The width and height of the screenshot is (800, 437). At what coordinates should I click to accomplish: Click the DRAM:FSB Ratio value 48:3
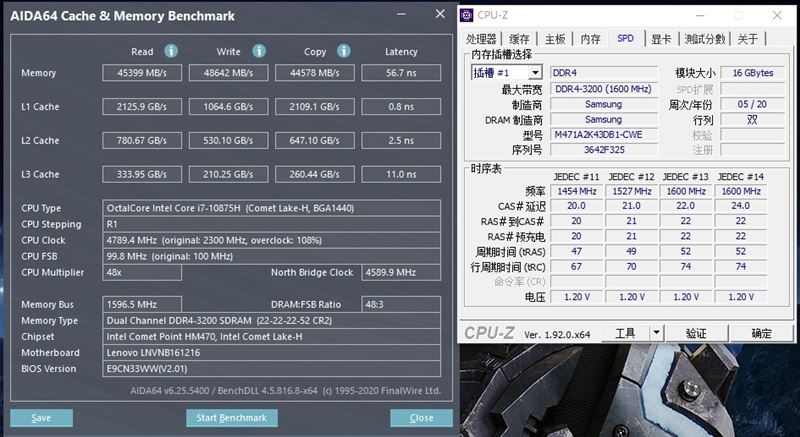(x=401, y=304)
